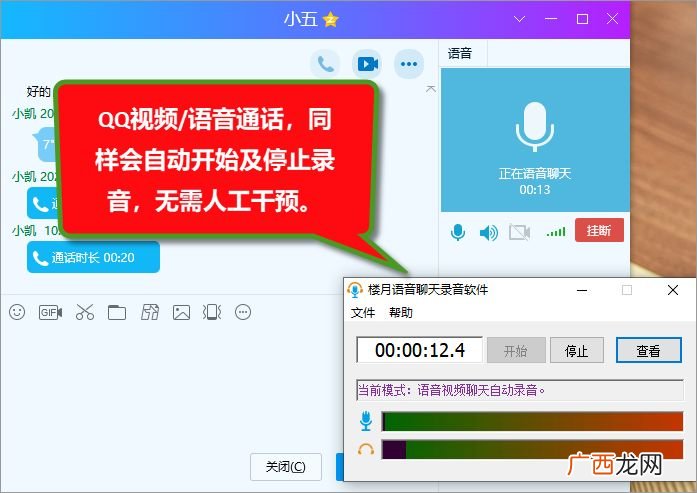Close the 楼月语音聊天录音软件 window

click(673, 290)
